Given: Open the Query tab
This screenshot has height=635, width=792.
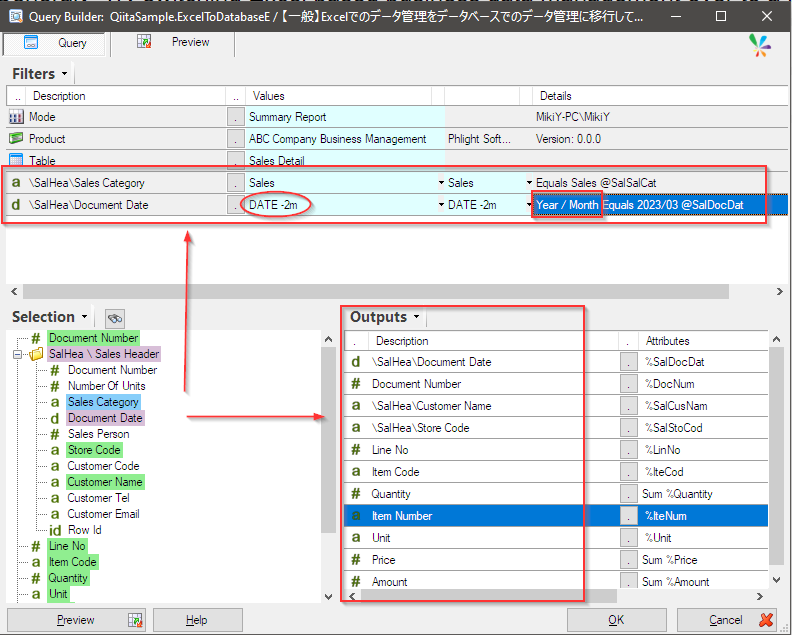Looking at the screenshot, I should coord(55,43).
